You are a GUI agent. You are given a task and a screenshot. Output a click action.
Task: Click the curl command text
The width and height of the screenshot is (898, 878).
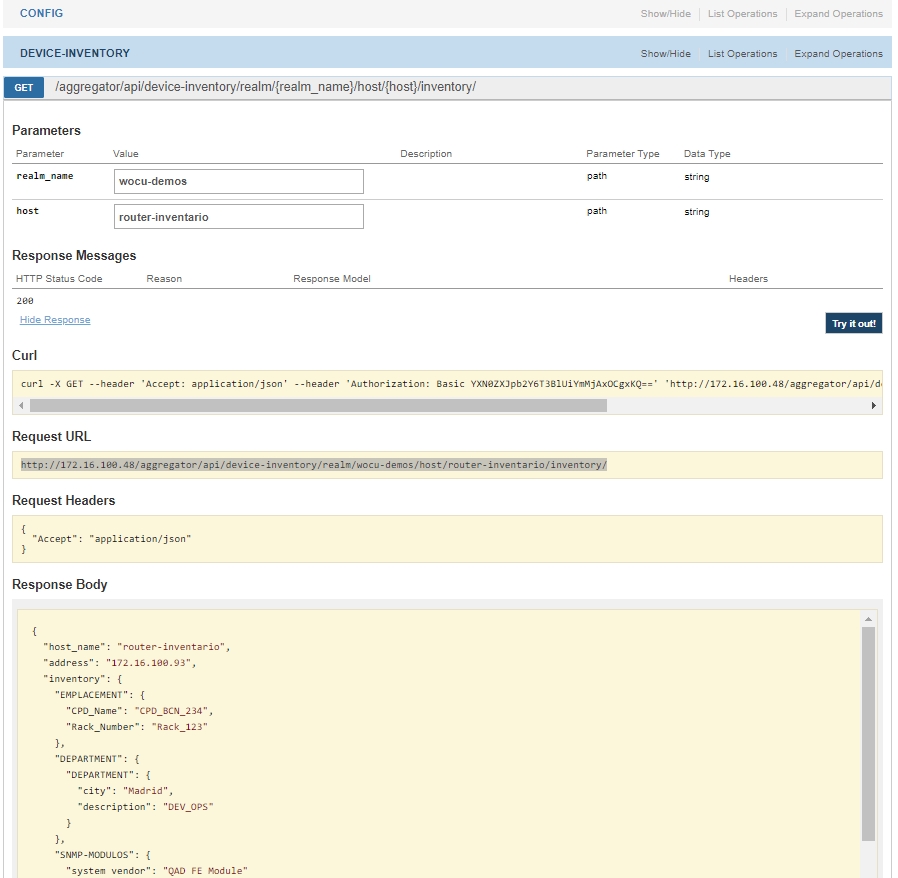451,384
